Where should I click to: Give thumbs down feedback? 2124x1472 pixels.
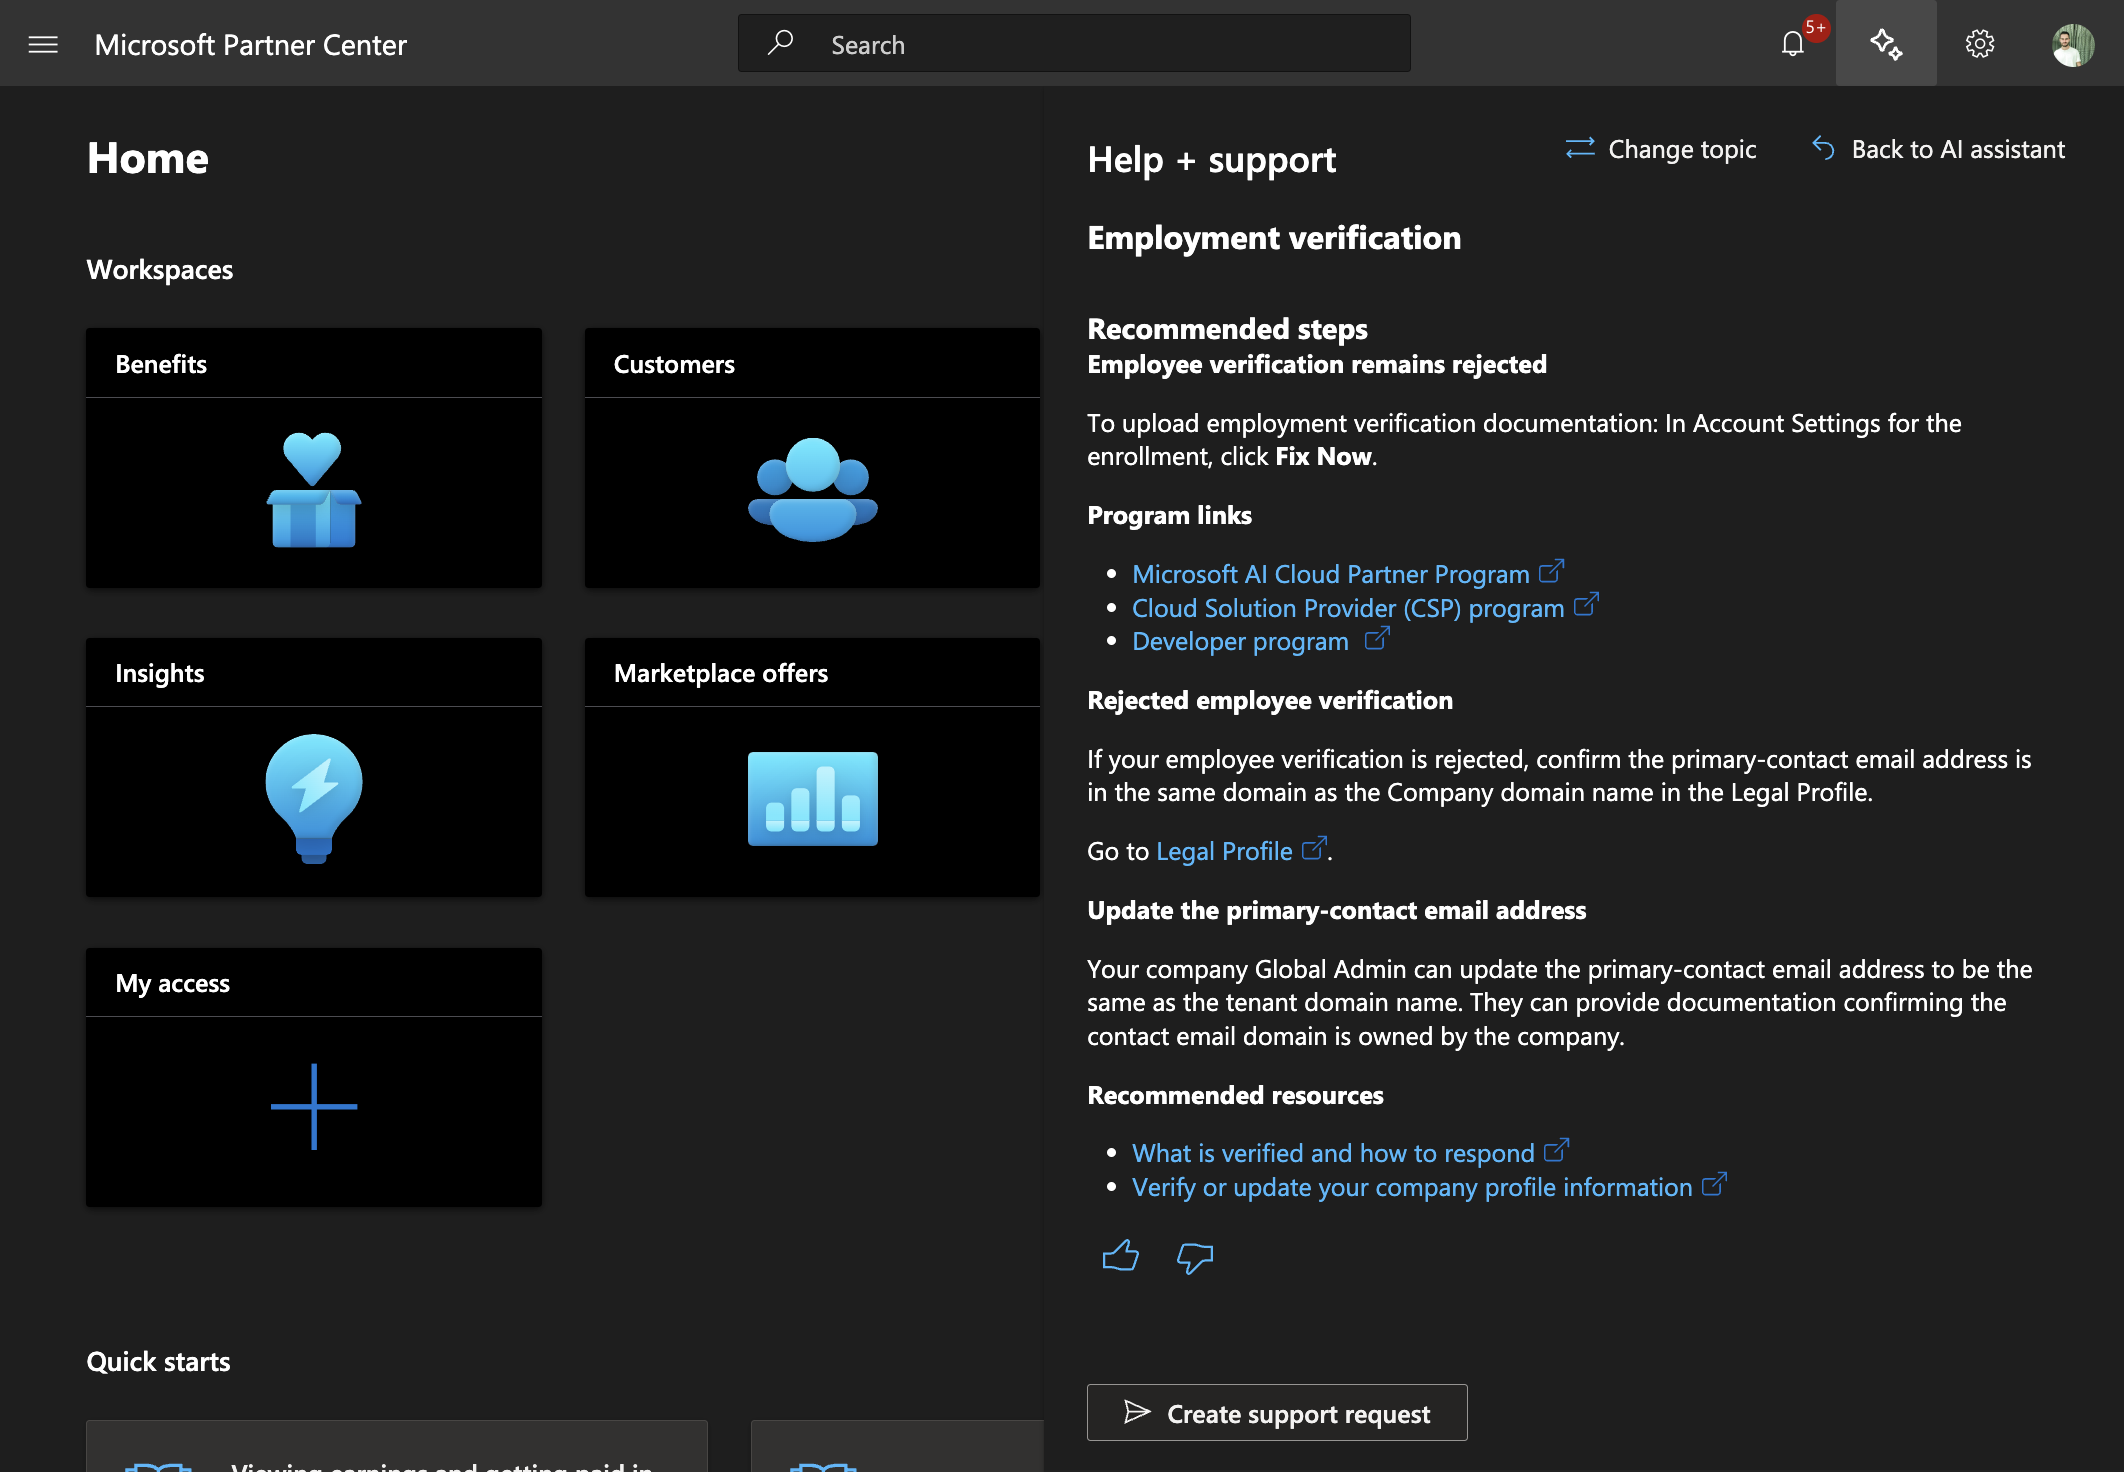[1195, 1258]
